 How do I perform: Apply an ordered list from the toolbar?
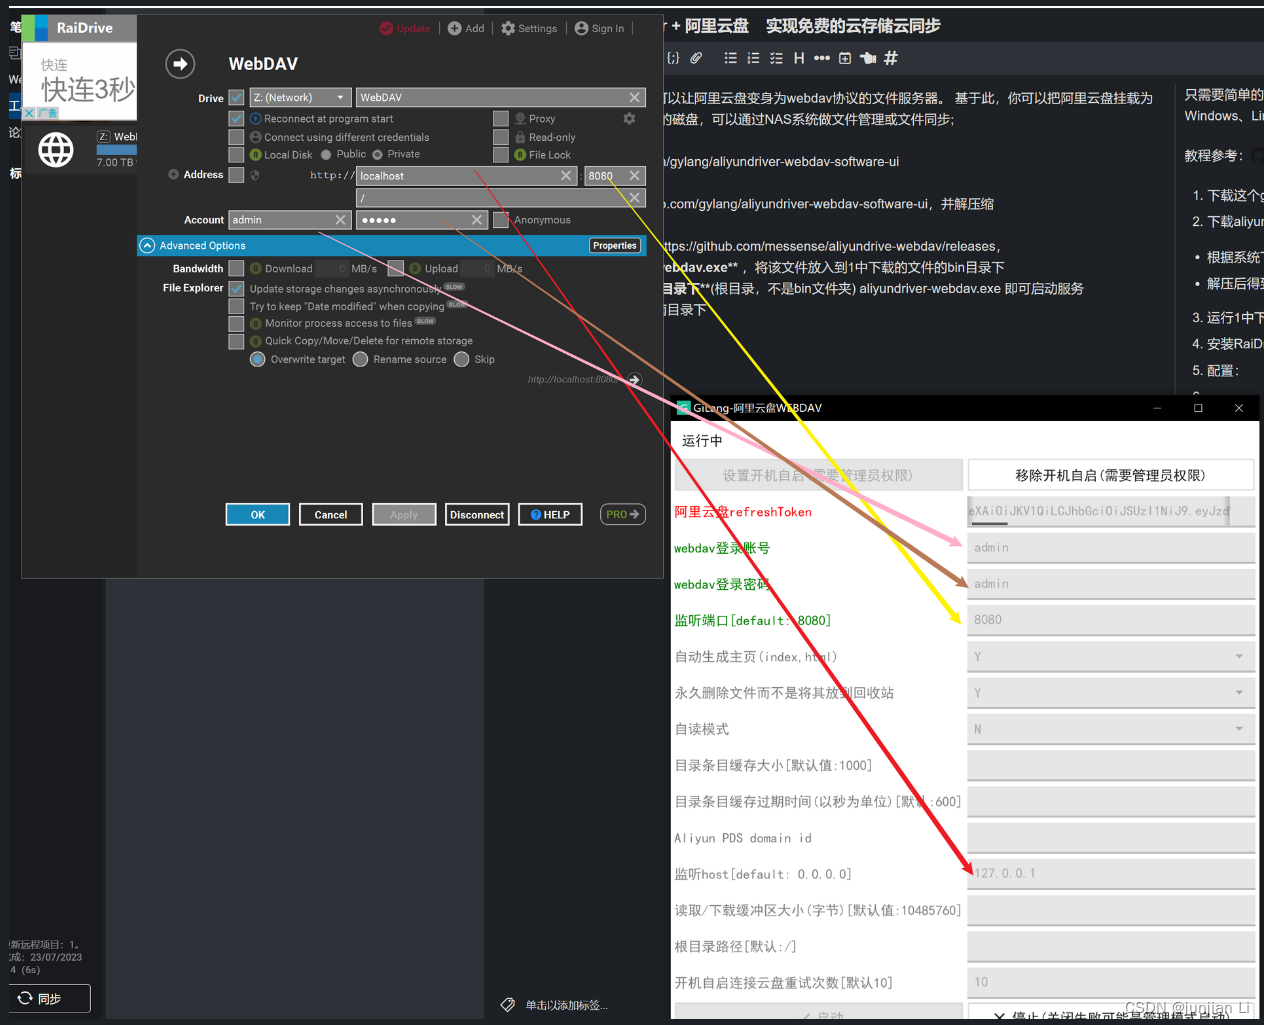pos(753,58)
